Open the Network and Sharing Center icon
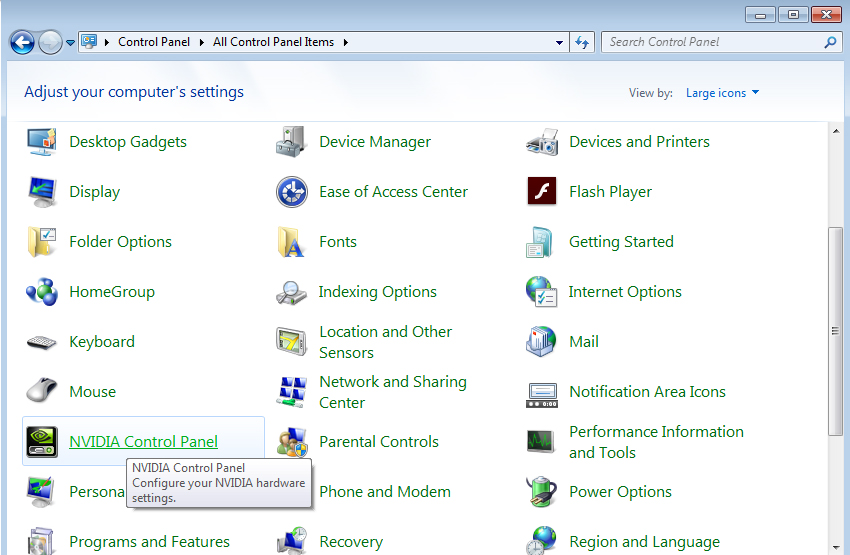This screenshot has width=850, height=555. (292, 392)
